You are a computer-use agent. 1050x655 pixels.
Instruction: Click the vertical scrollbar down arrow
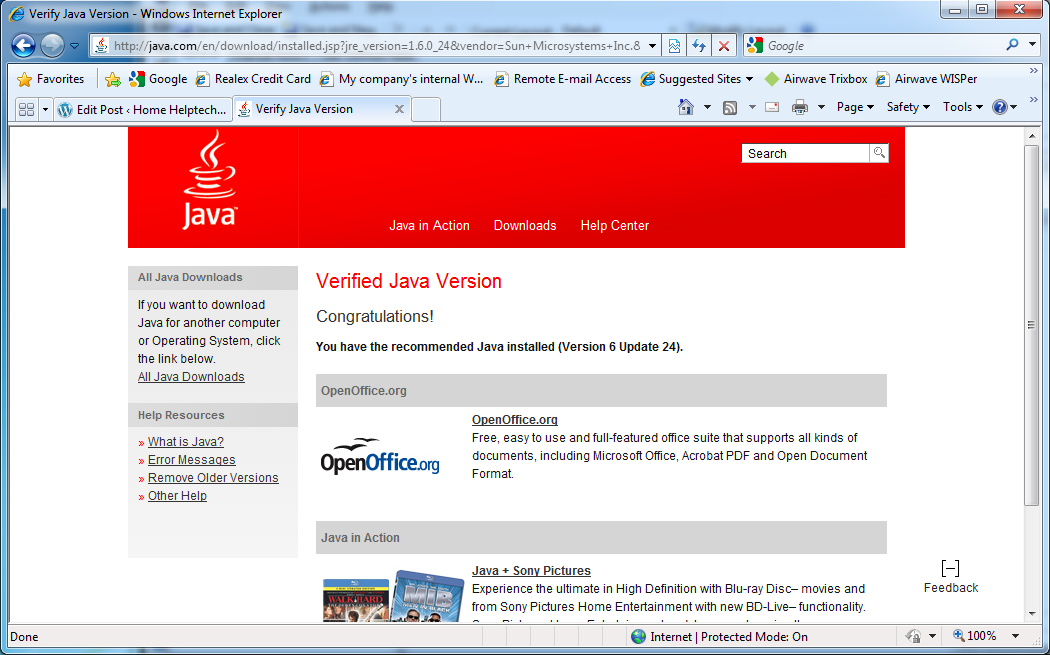point(1032,613)
